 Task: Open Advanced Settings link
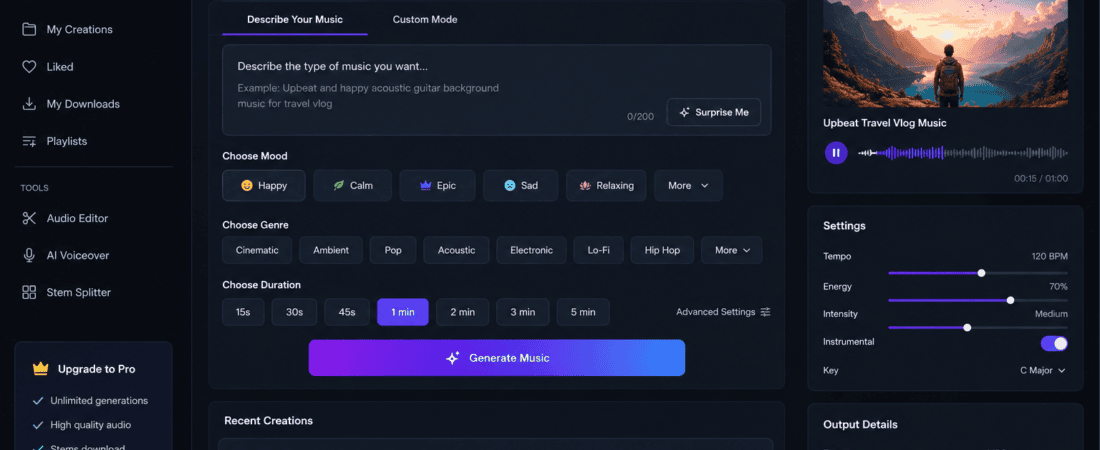coord(723,312)
